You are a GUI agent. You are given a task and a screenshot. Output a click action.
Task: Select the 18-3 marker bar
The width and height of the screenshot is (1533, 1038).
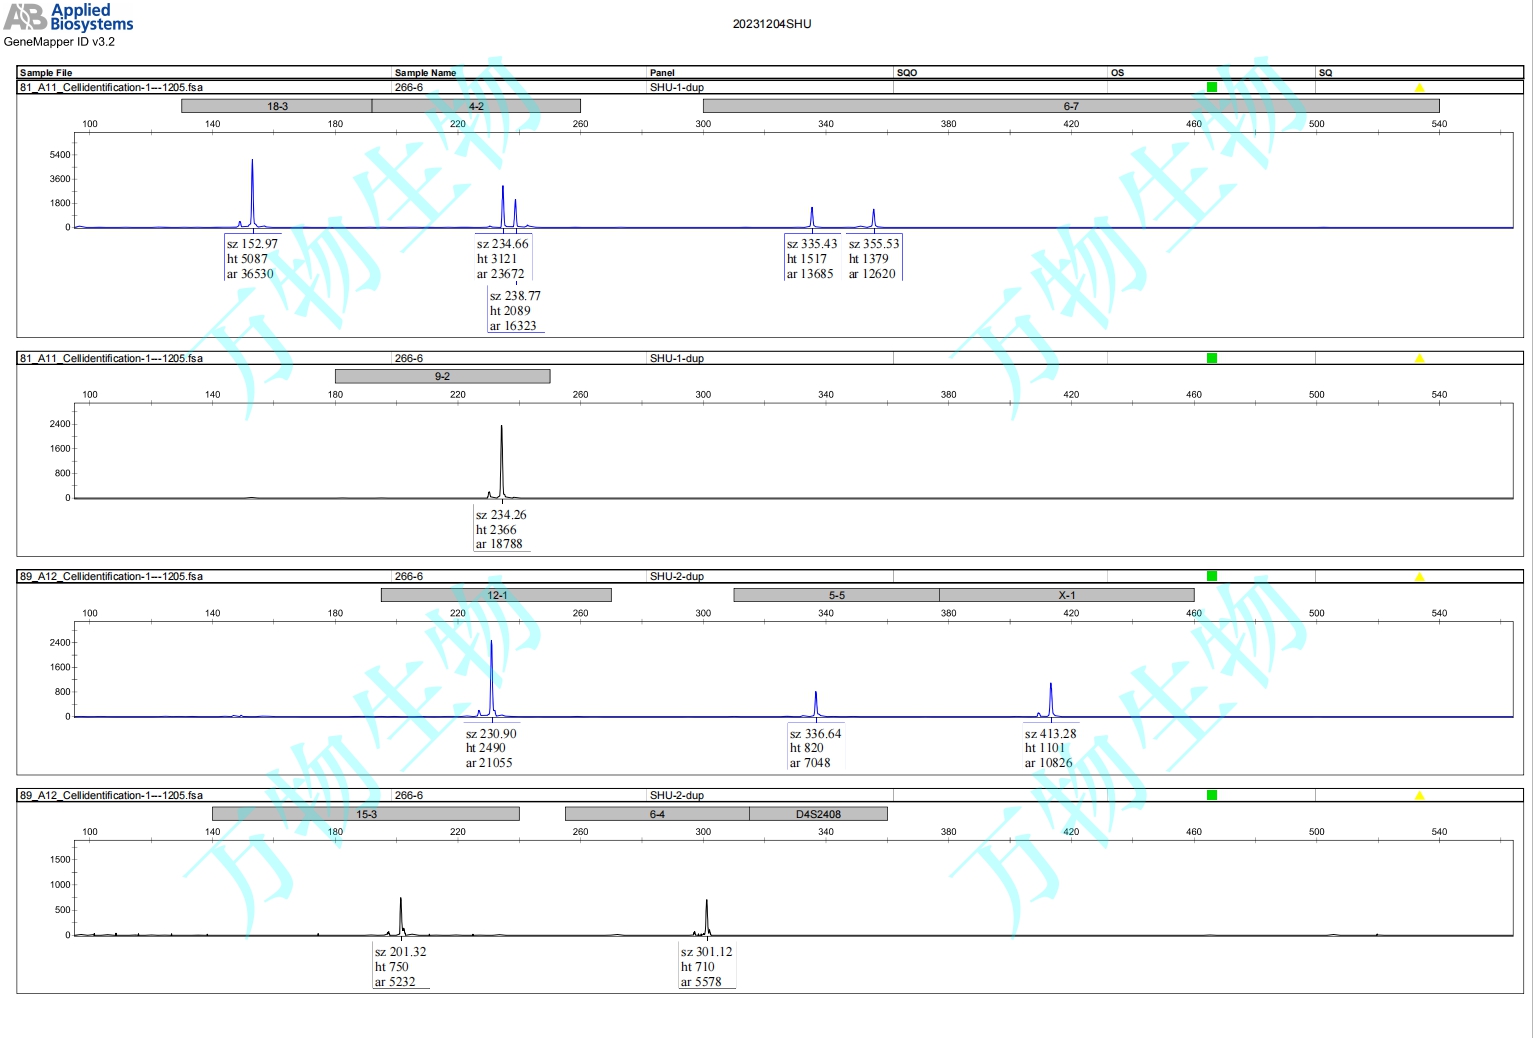tap(277, 106)
